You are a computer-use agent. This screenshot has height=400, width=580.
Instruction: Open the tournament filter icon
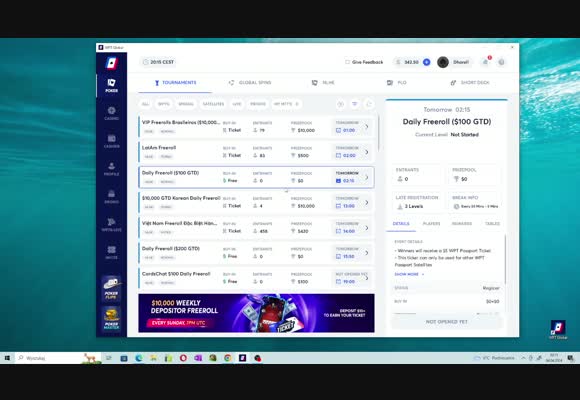(x=354, y=104)
